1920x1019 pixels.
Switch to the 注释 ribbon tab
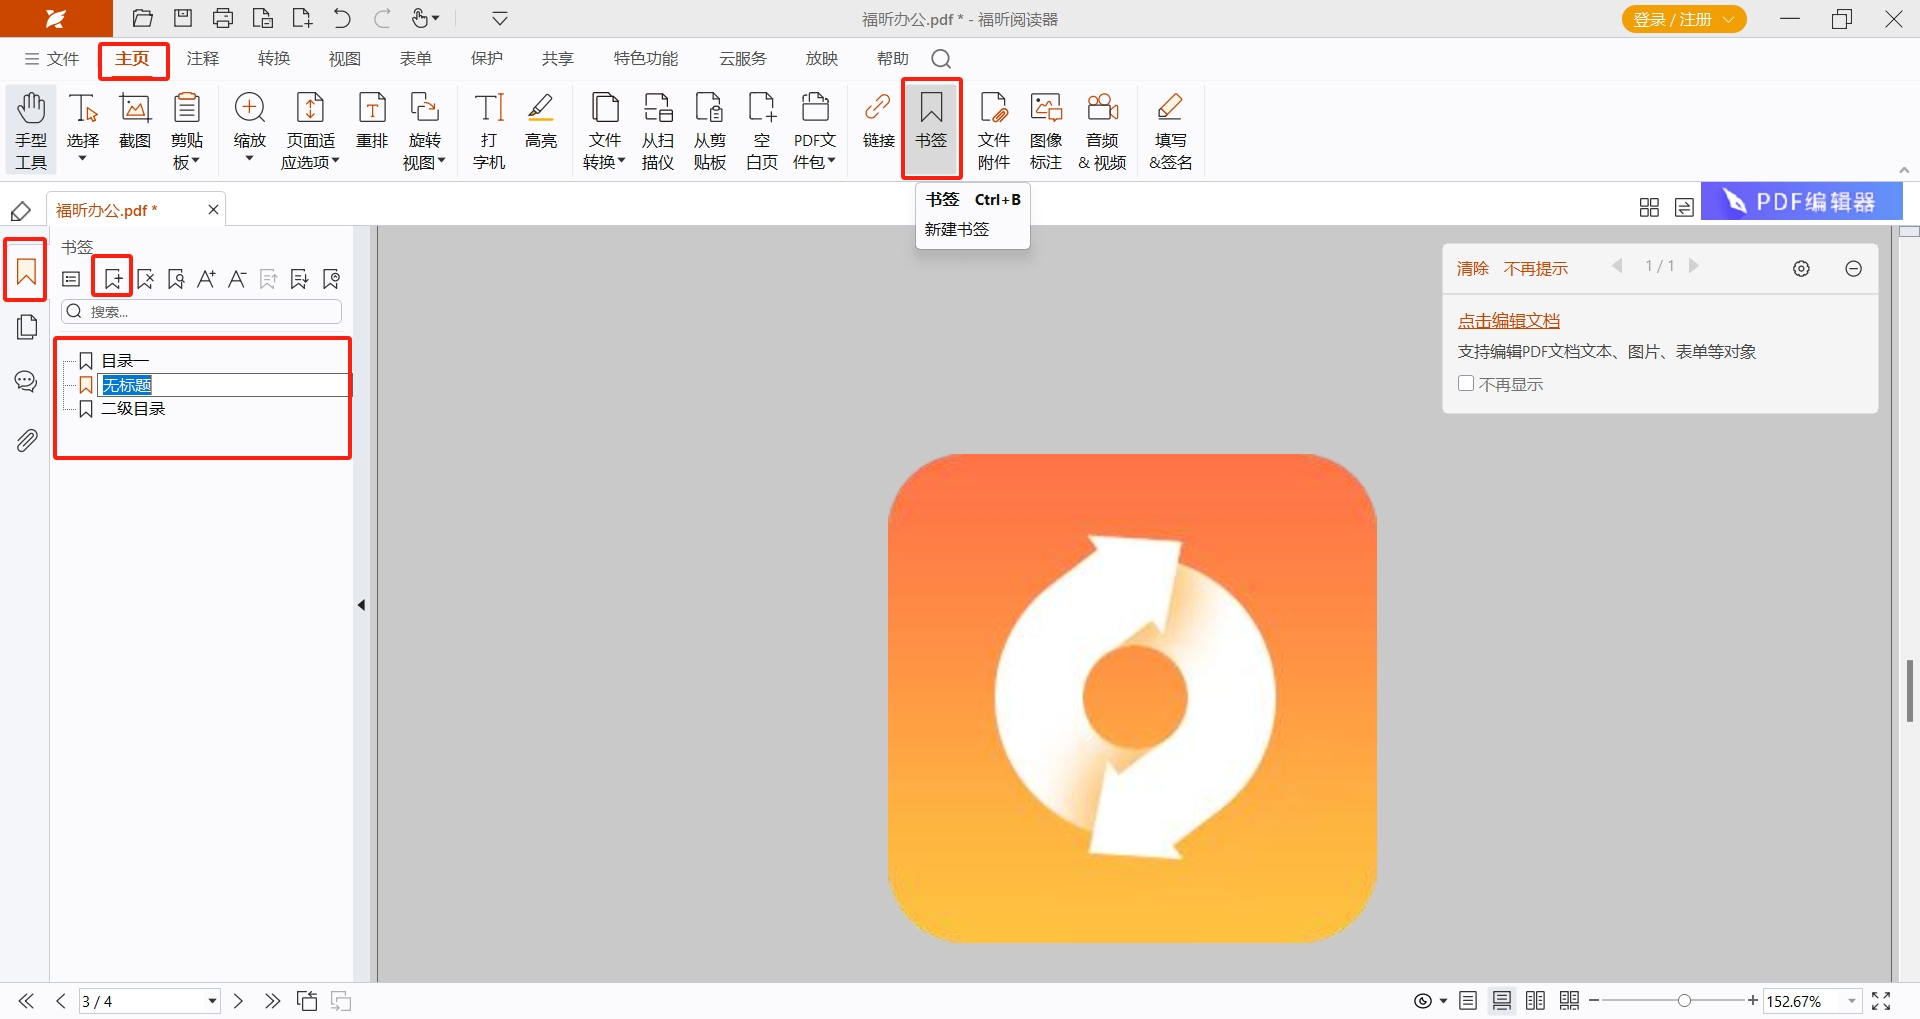pyautogui.click(x=203, y=59)
